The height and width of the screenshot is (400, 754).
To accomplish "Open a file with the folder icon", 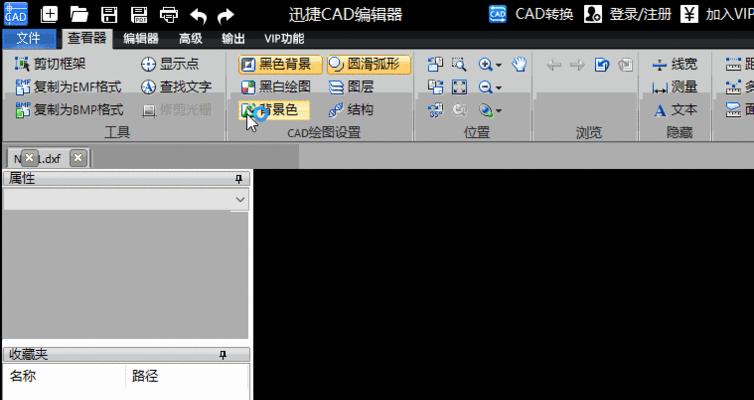I will point(79,14).
